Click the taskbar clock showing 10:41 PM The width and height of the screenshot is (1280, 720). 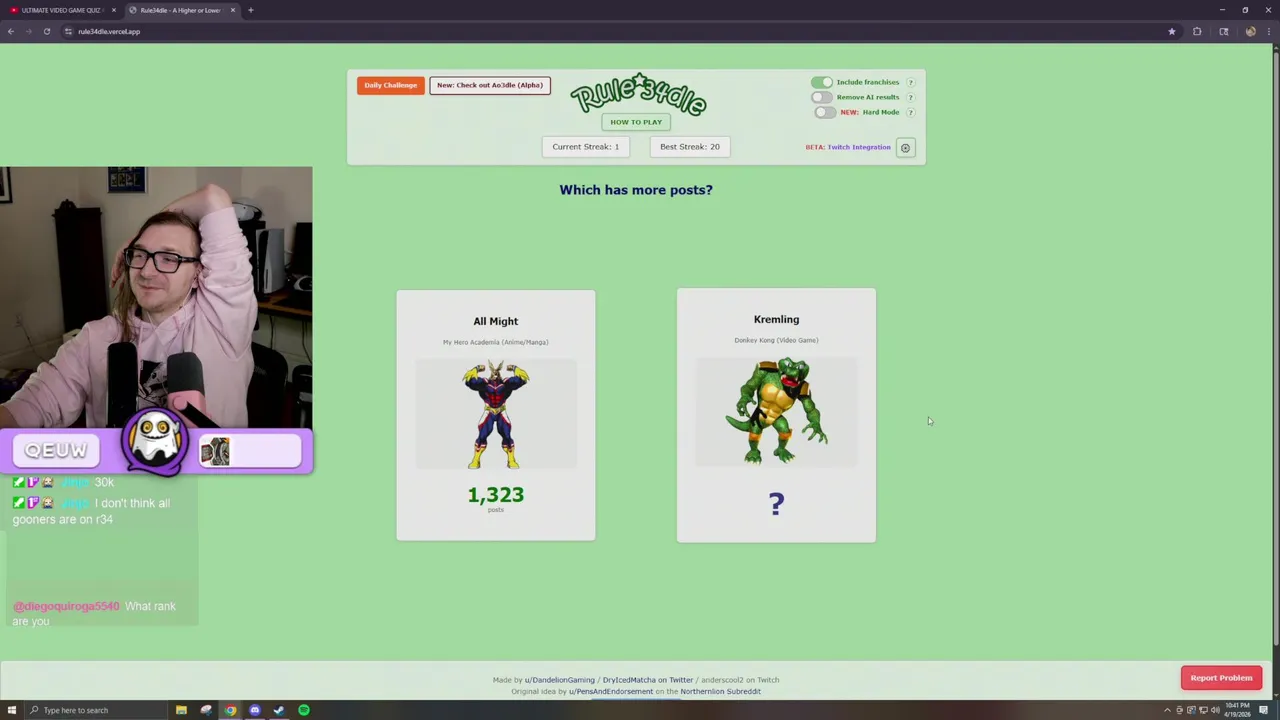(x=1238, y=710)
